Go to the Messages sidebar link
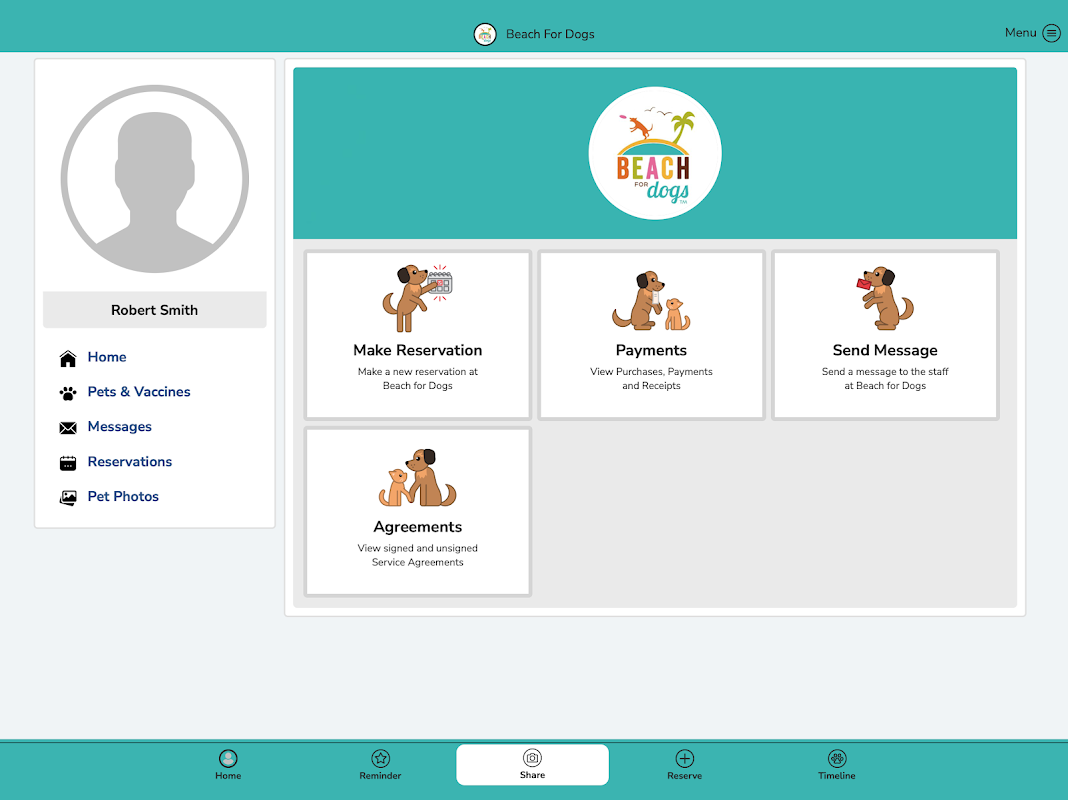Image resolution: width=1068 pixels, height=800 pixels. (120, 427)
